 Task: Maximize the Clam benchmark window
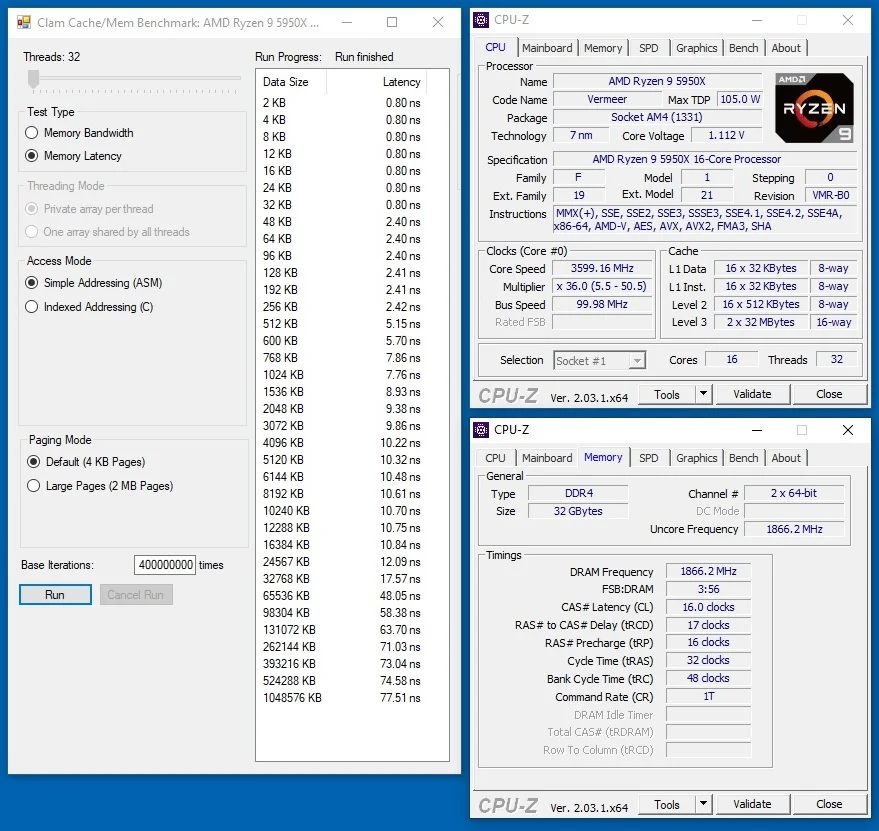(392, 22)
